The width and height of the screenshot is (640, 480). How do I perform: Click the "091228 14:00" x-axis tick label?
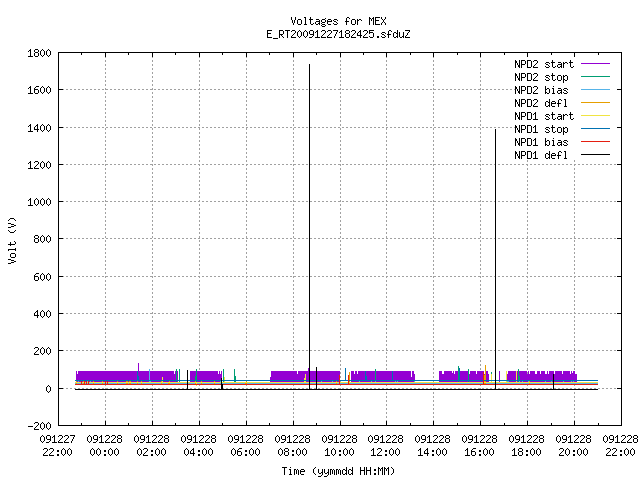(x=433, y=446)
